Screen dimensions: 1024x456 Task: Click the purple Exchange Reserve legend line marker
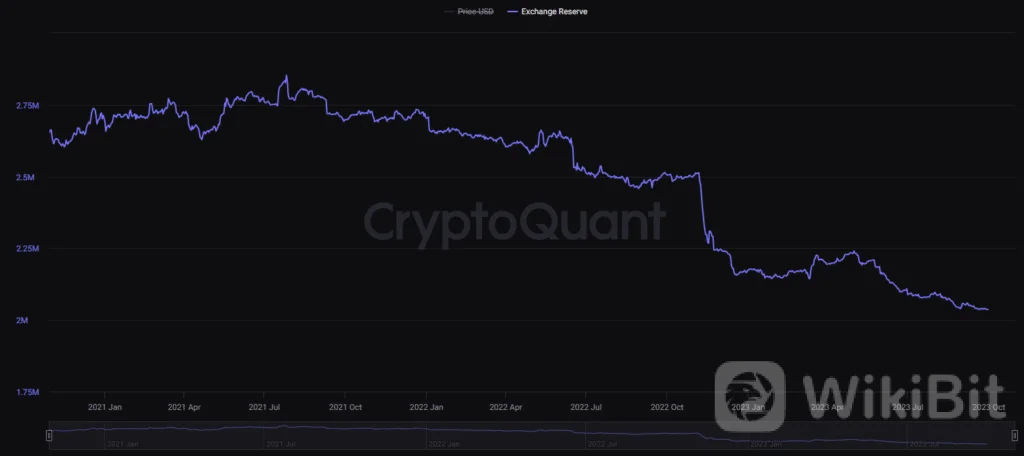[x=512, y=11]
